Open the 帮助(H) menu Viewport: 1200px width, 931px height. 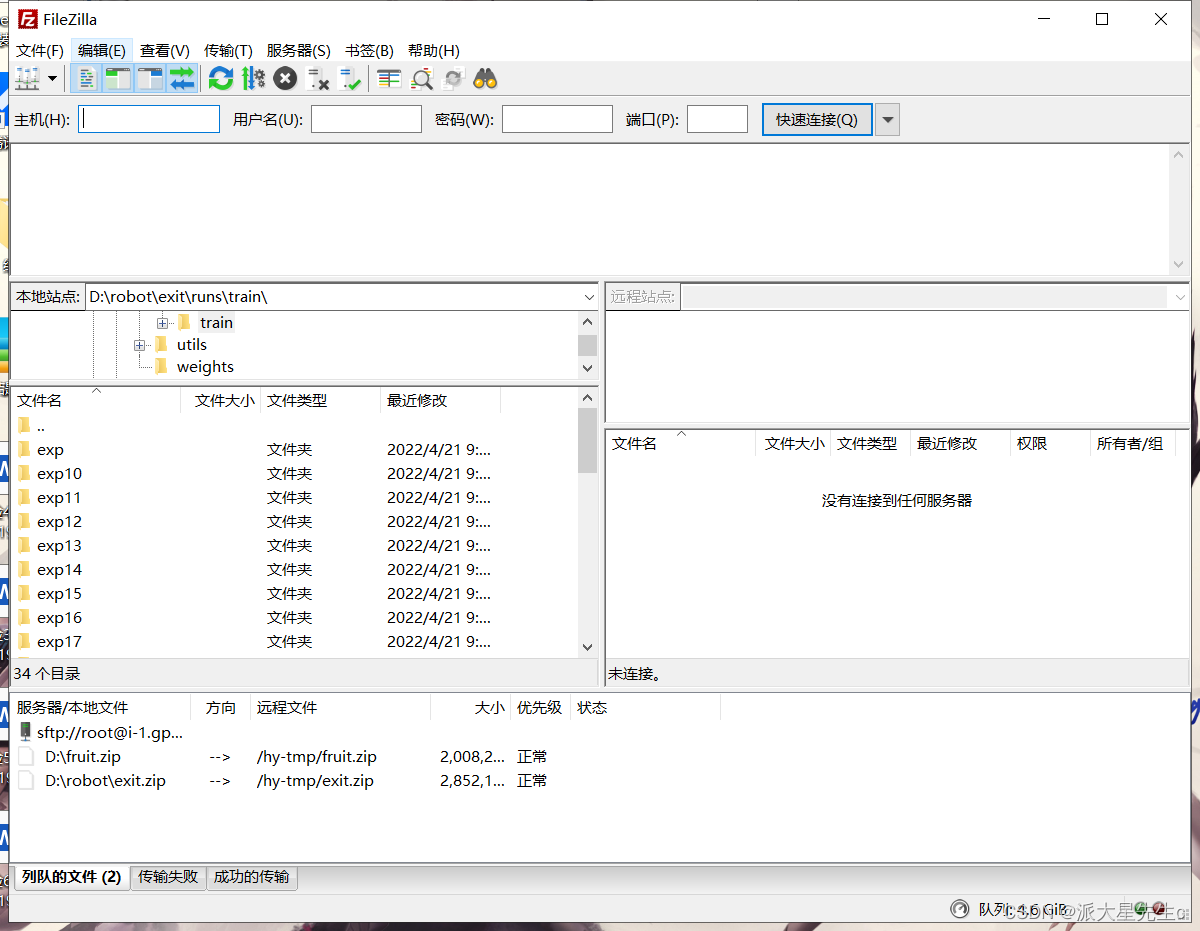point(434,50)
